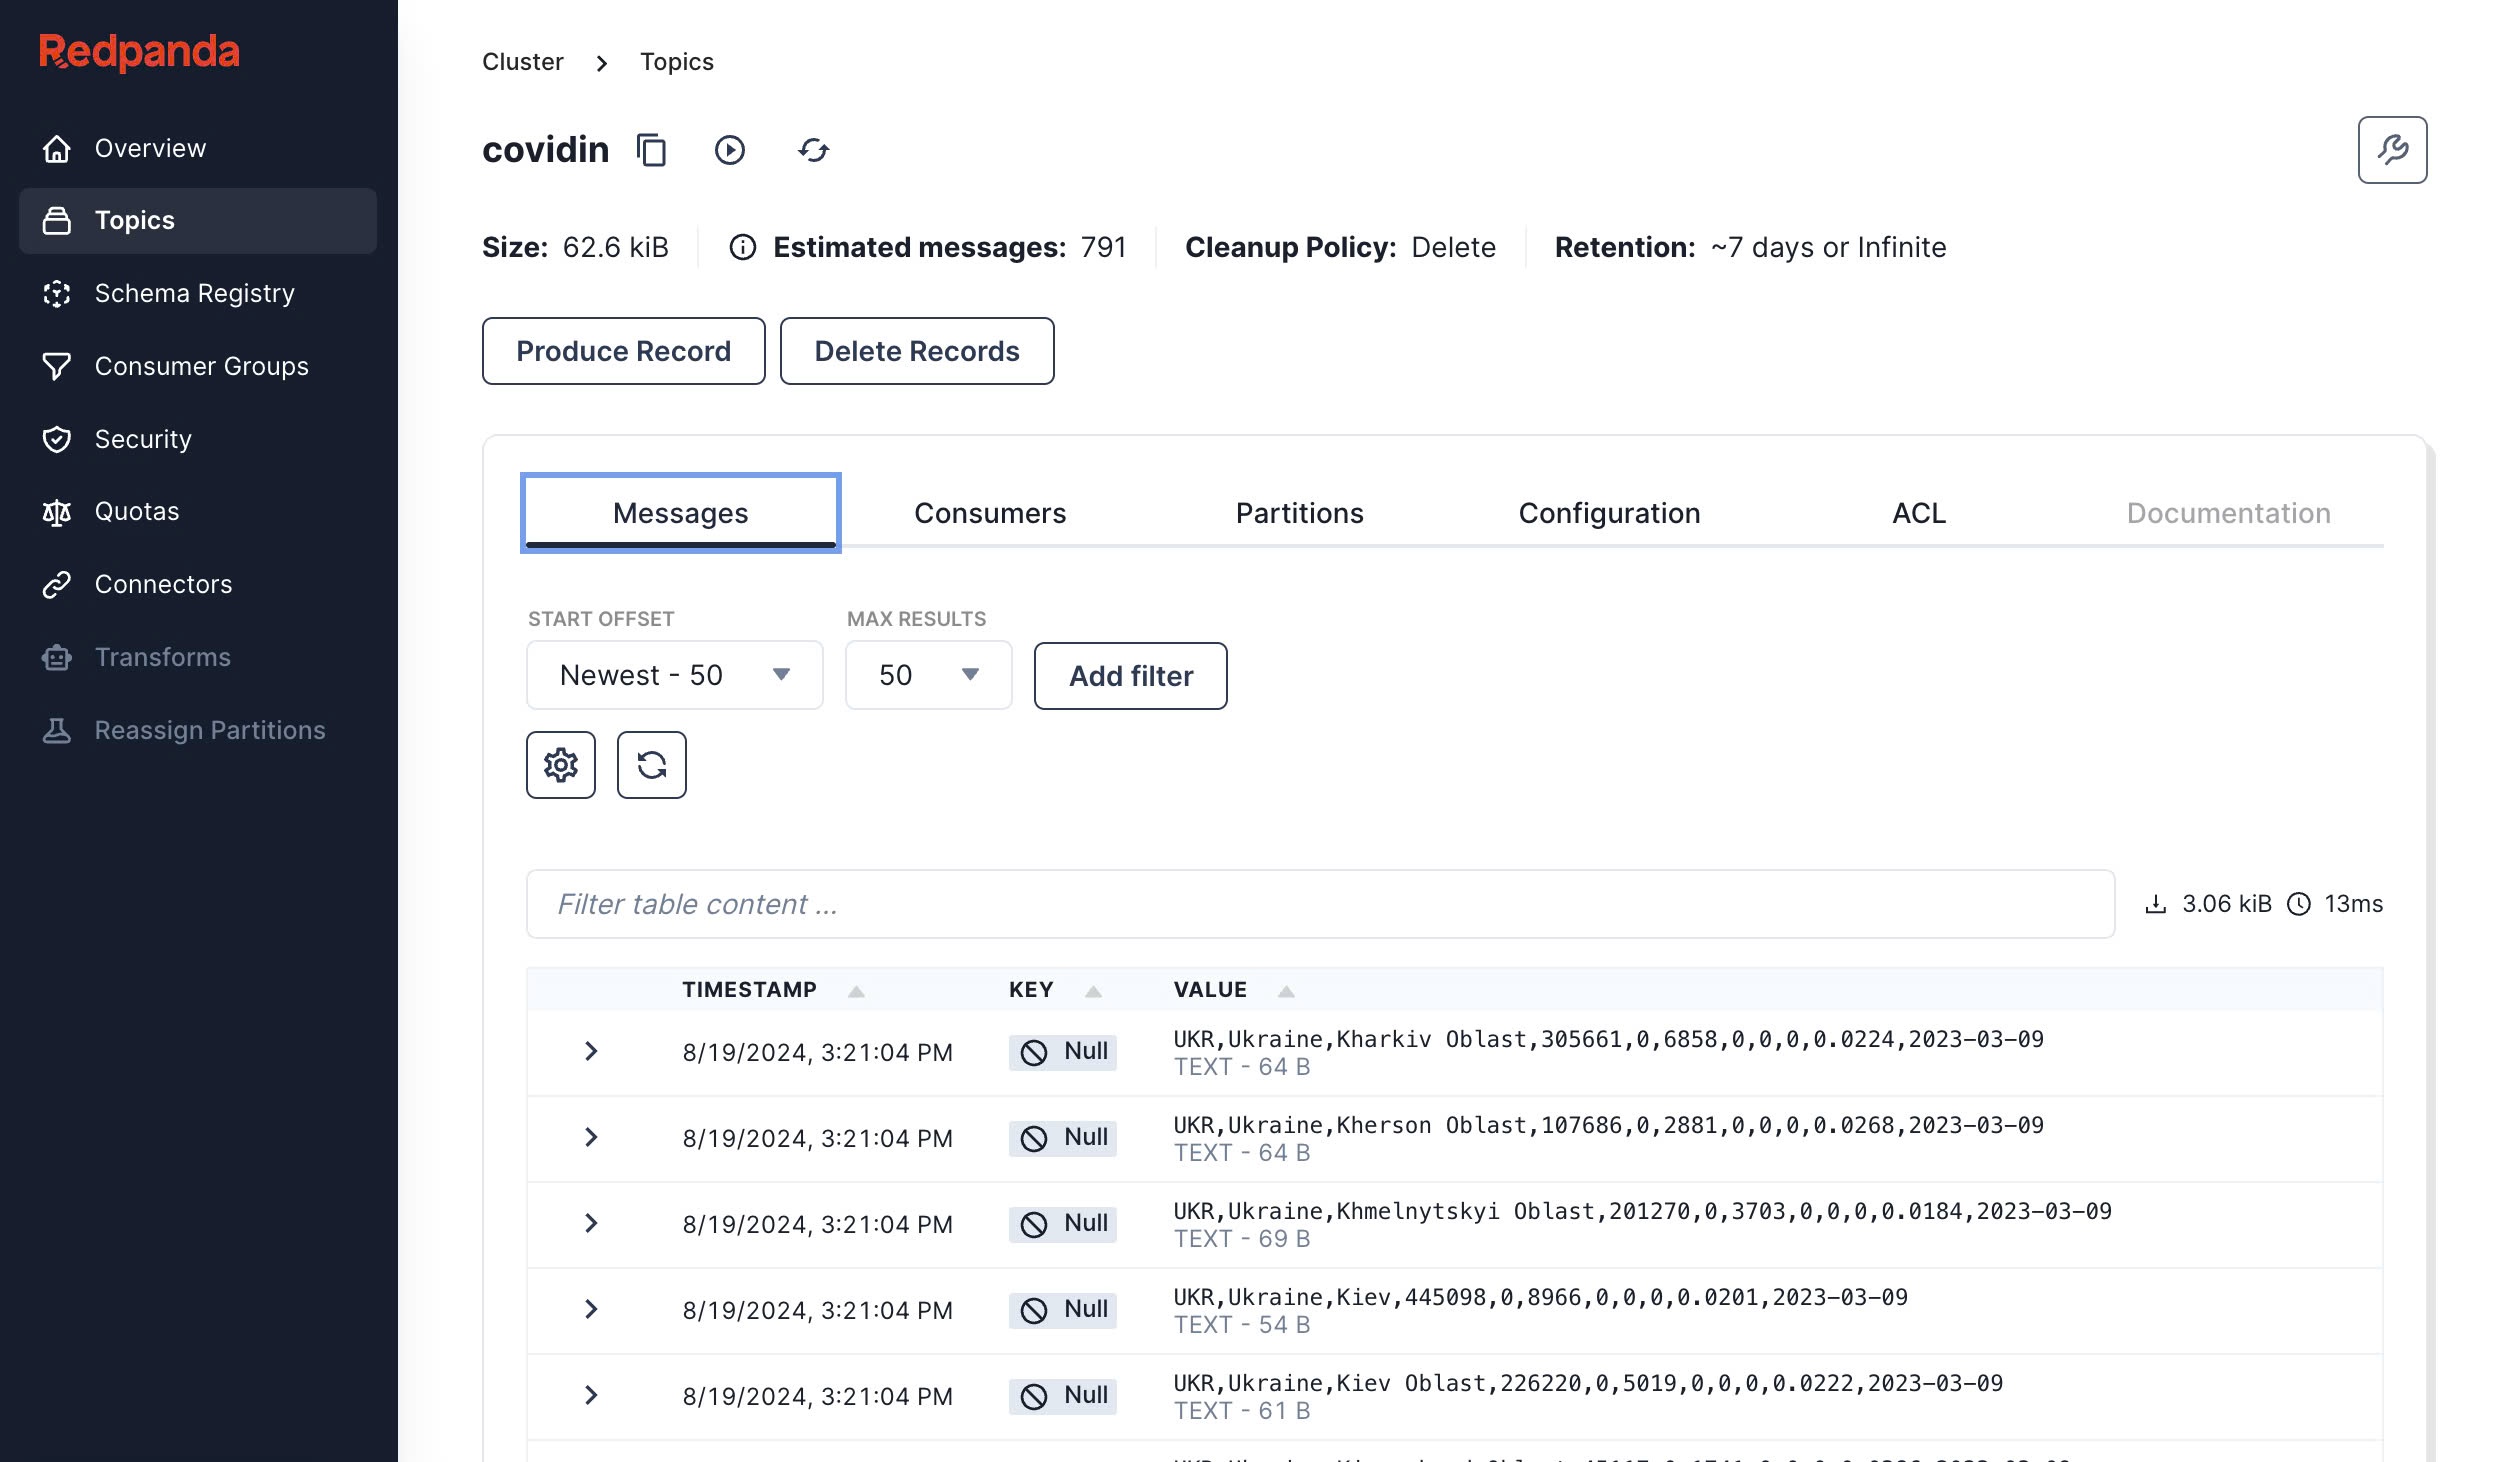Click Kharkiv Oblast message value text
Viewport: 2502px width, 1462px height.
1608,1039
